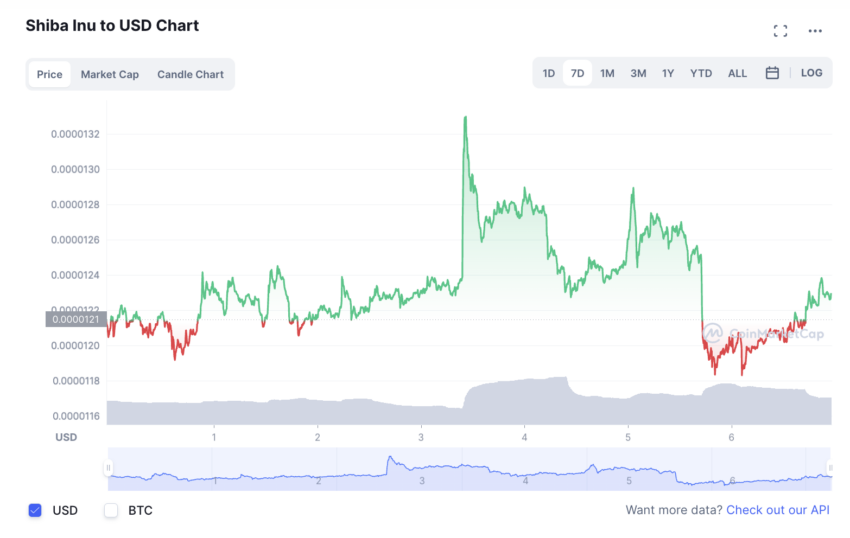The image size is (850, 538).
Task: Select the 3M time range
Action: [x=638, y=73]
